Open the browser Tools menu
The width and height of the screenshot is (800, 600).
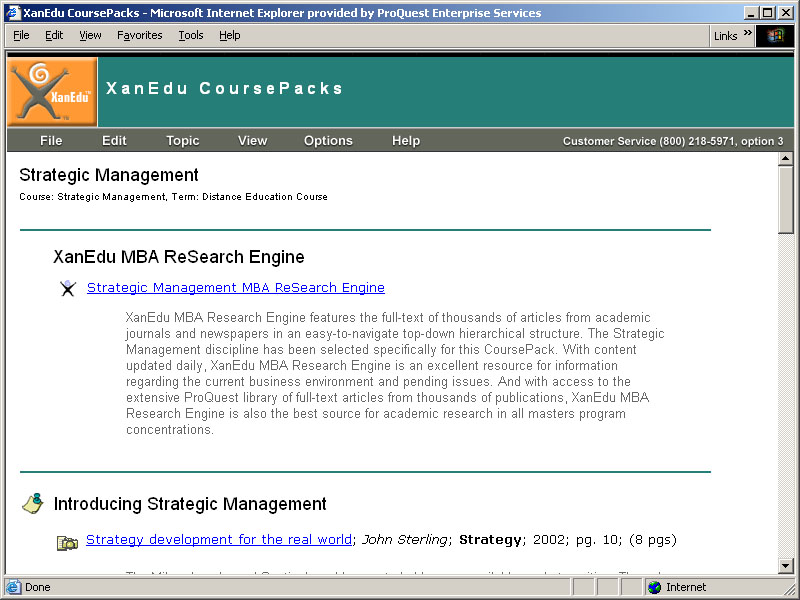click(190, 35)
